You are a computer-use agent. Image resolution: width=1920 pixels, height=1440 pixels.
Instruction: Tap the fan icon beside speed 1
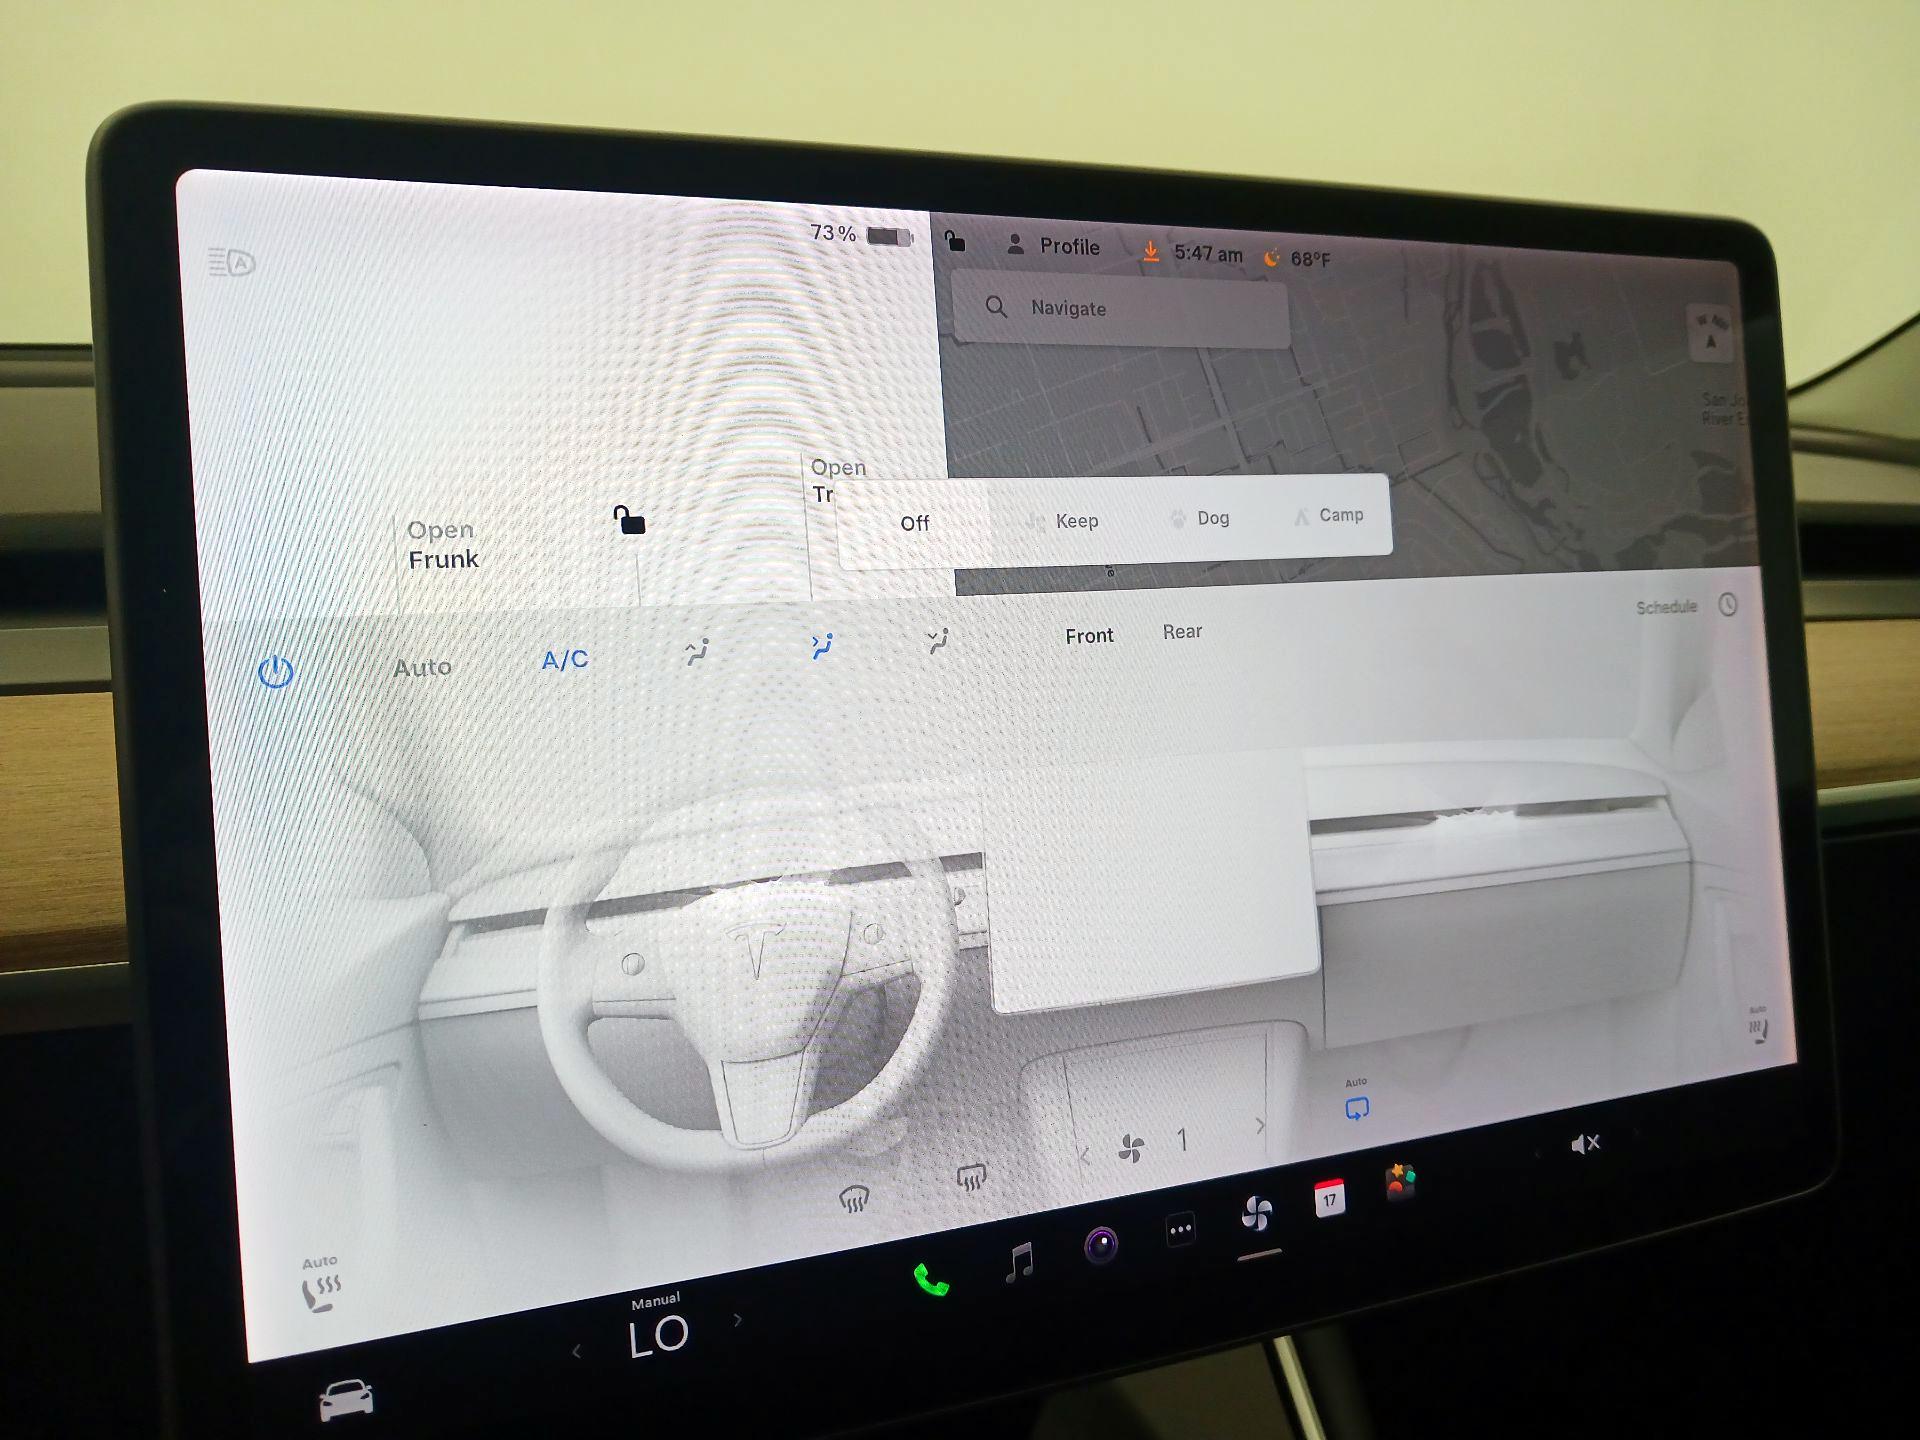(1131, 1149)
